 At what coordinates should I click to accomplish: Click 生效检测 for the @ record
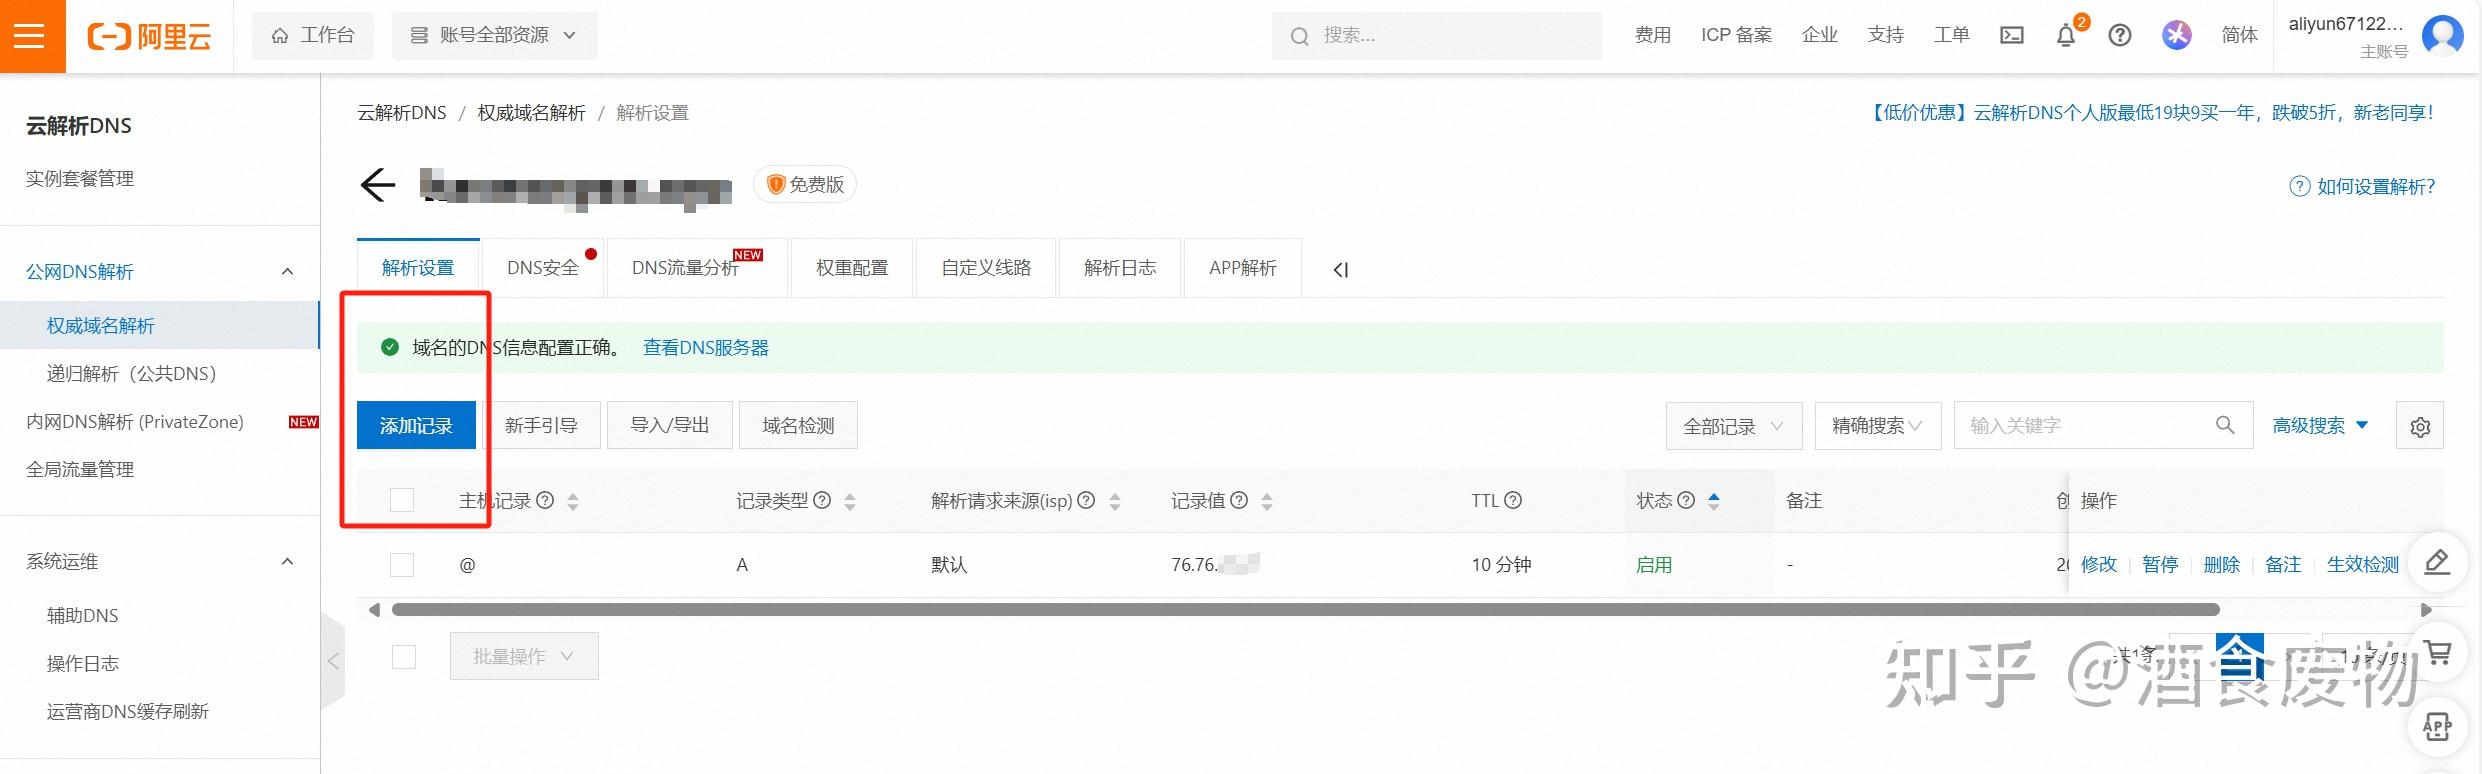click(x=2363, y=565)
